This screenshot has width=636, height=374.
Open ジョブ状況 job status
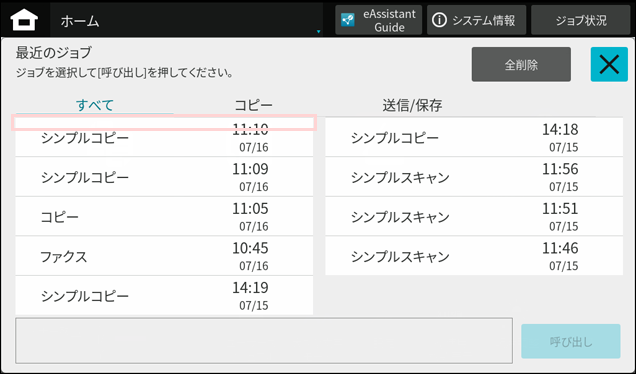[x=580, y=20]
